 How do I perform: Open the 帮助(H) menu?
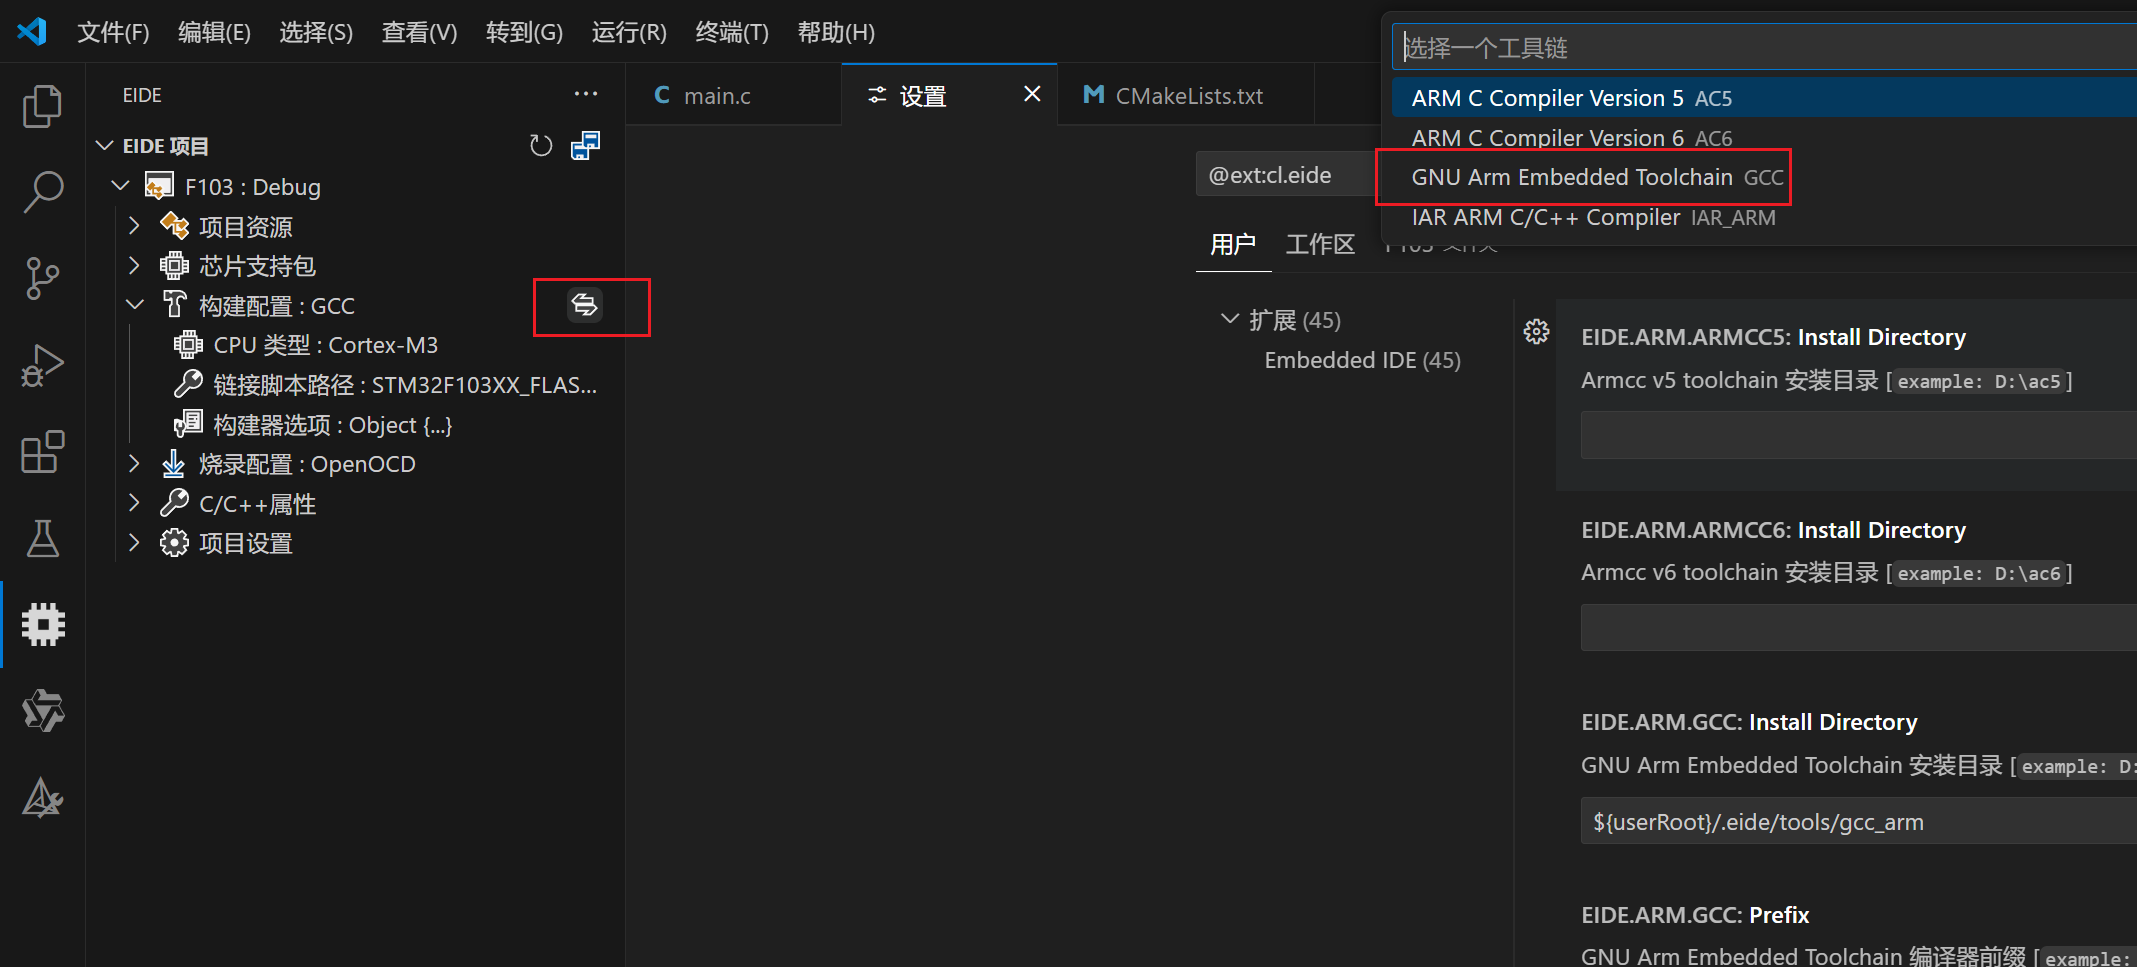click(x=836, y=32)
